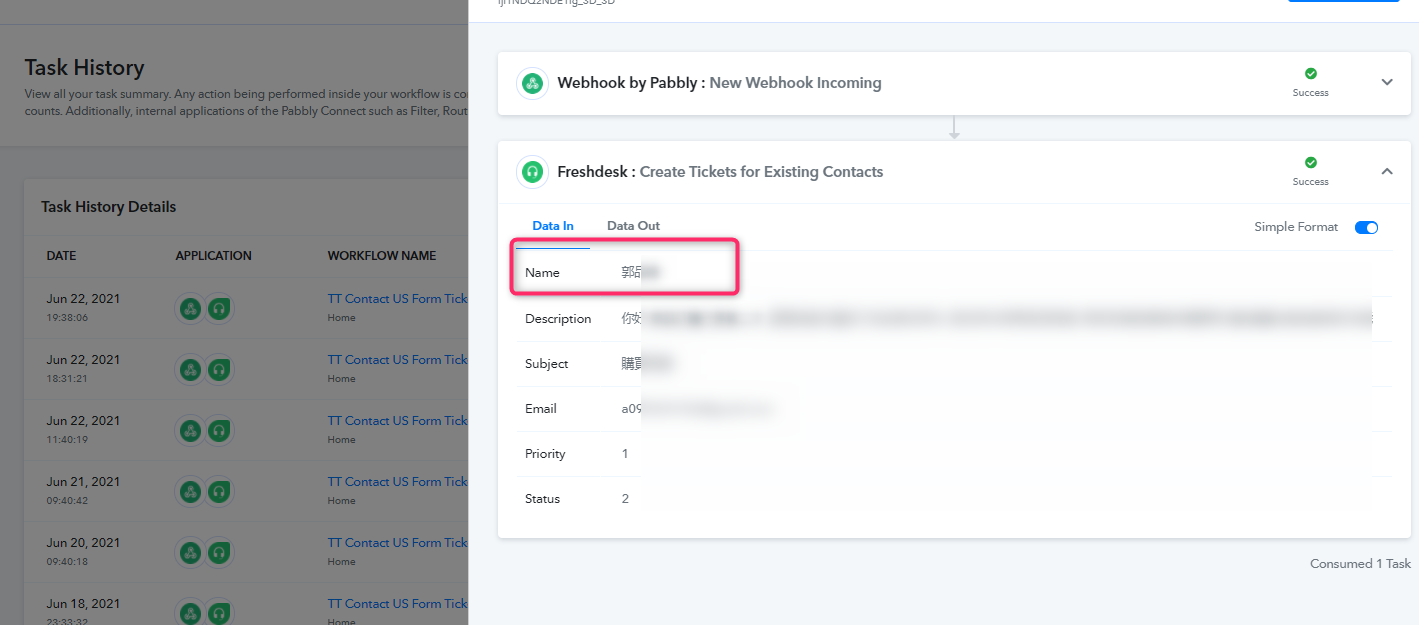Viewport: 1419px width, 625px height.
Task: Toggle the Simple Format switch
Action: coord(1366,227)
